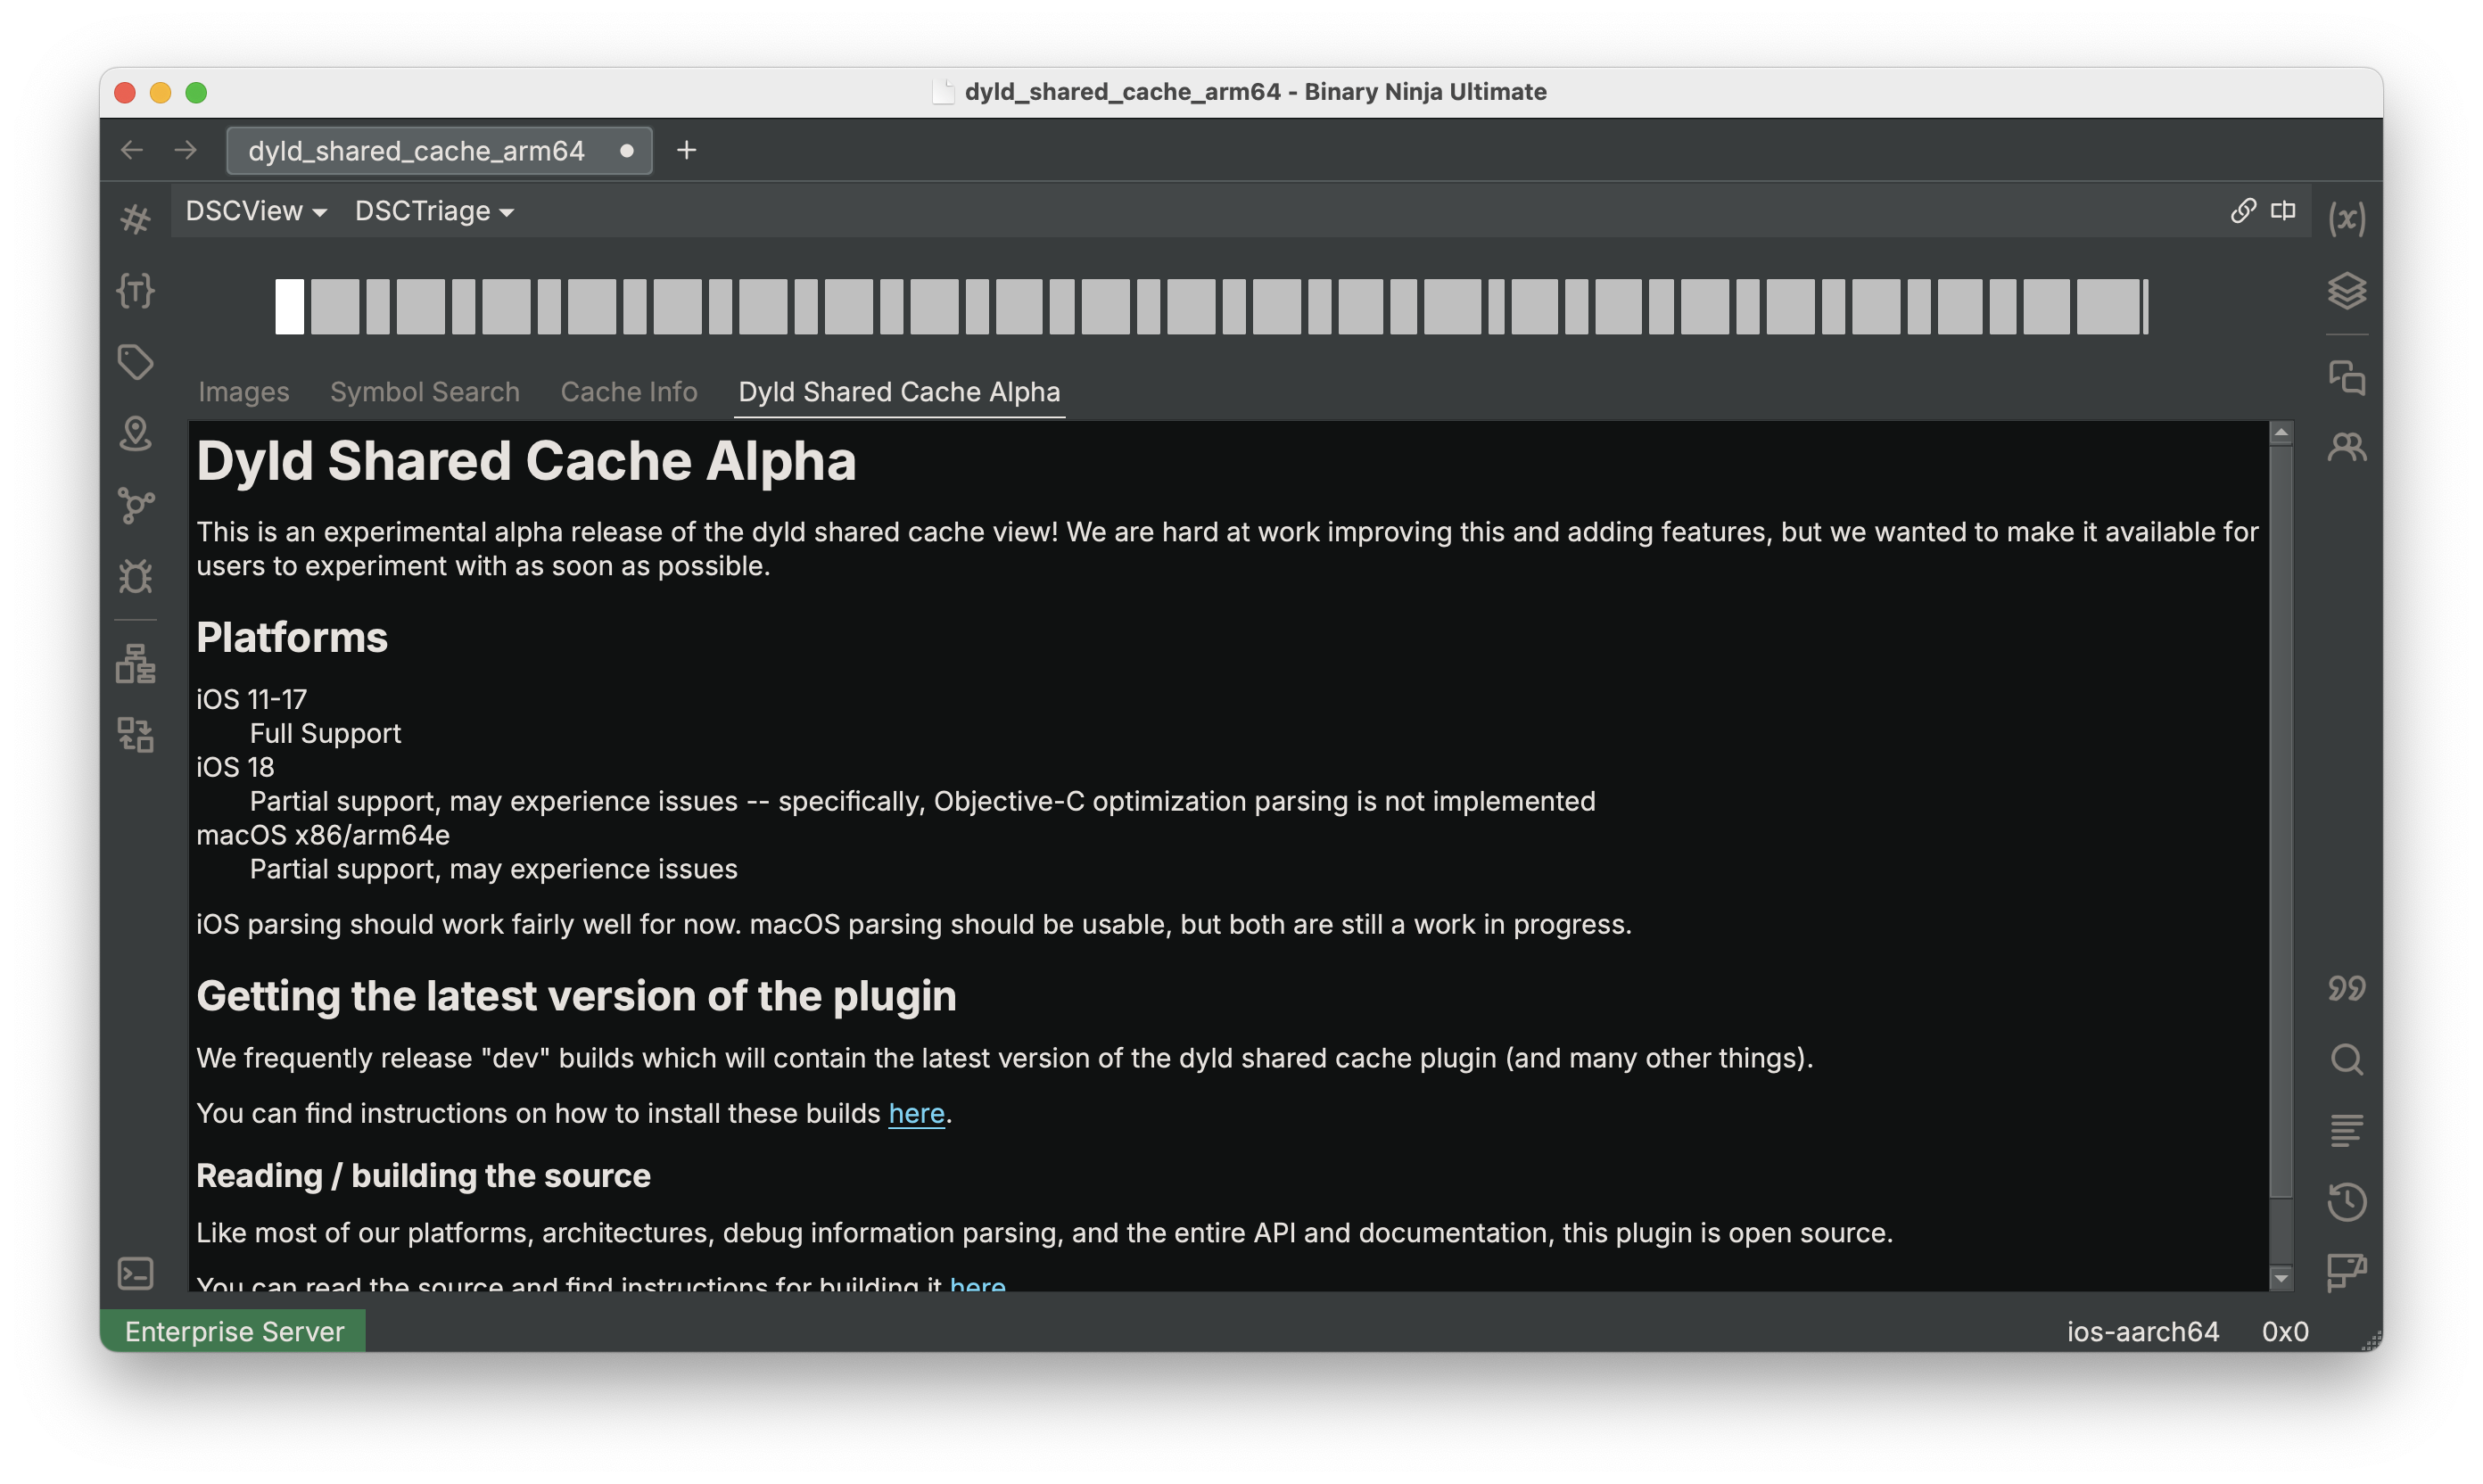Close the dyld_shared_cache_arm64 tab via dot
Screen dimensions: 2483x1484
(x=627, y=151)
